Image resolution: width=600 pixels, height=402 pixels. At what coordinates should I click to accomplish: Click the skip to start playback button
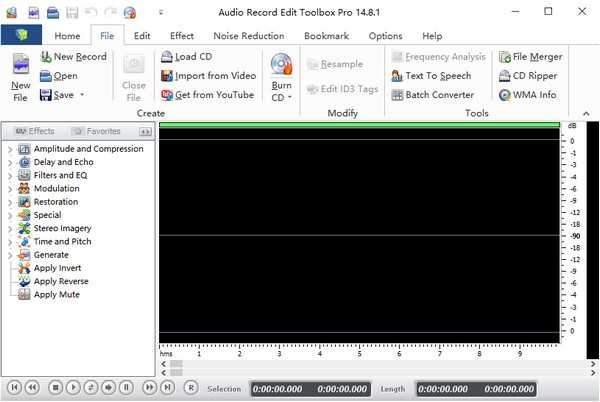coord(14,387)
